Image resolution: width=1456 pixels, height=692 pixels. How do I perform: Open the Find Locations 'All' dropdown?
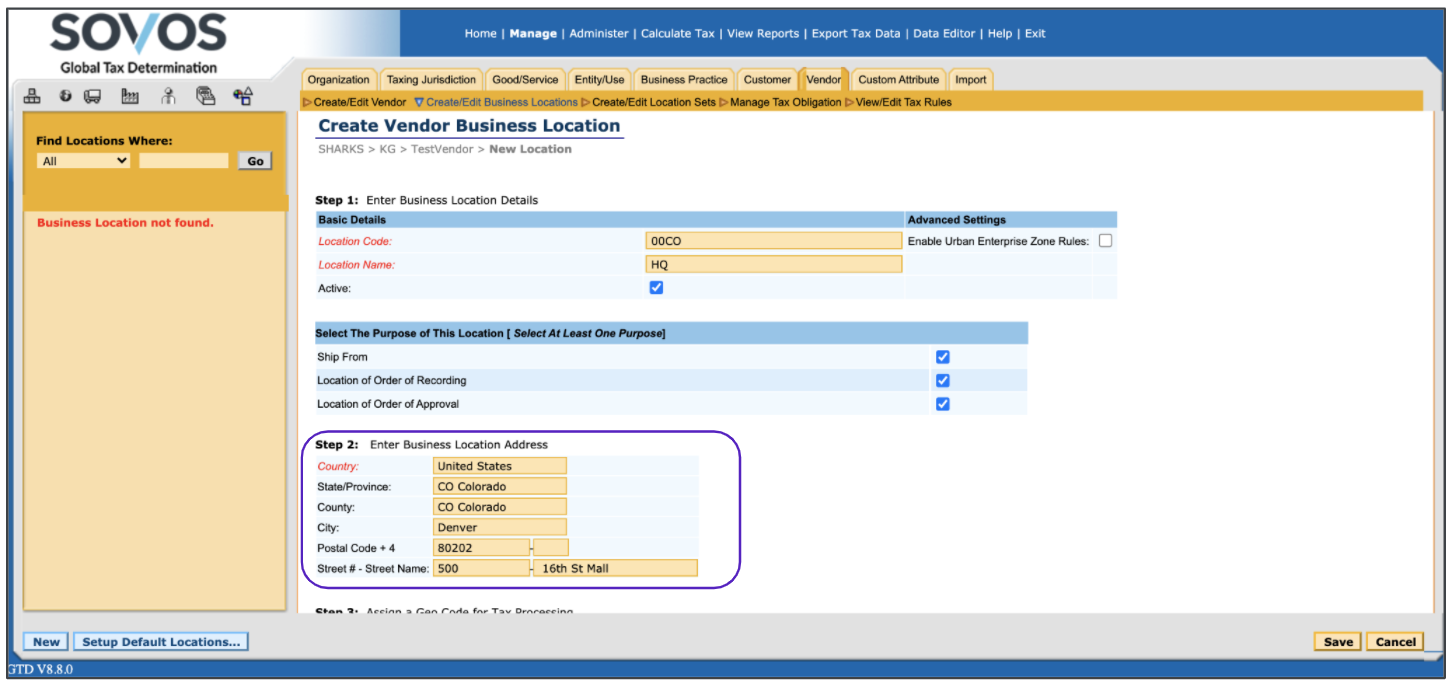point(83,161)
